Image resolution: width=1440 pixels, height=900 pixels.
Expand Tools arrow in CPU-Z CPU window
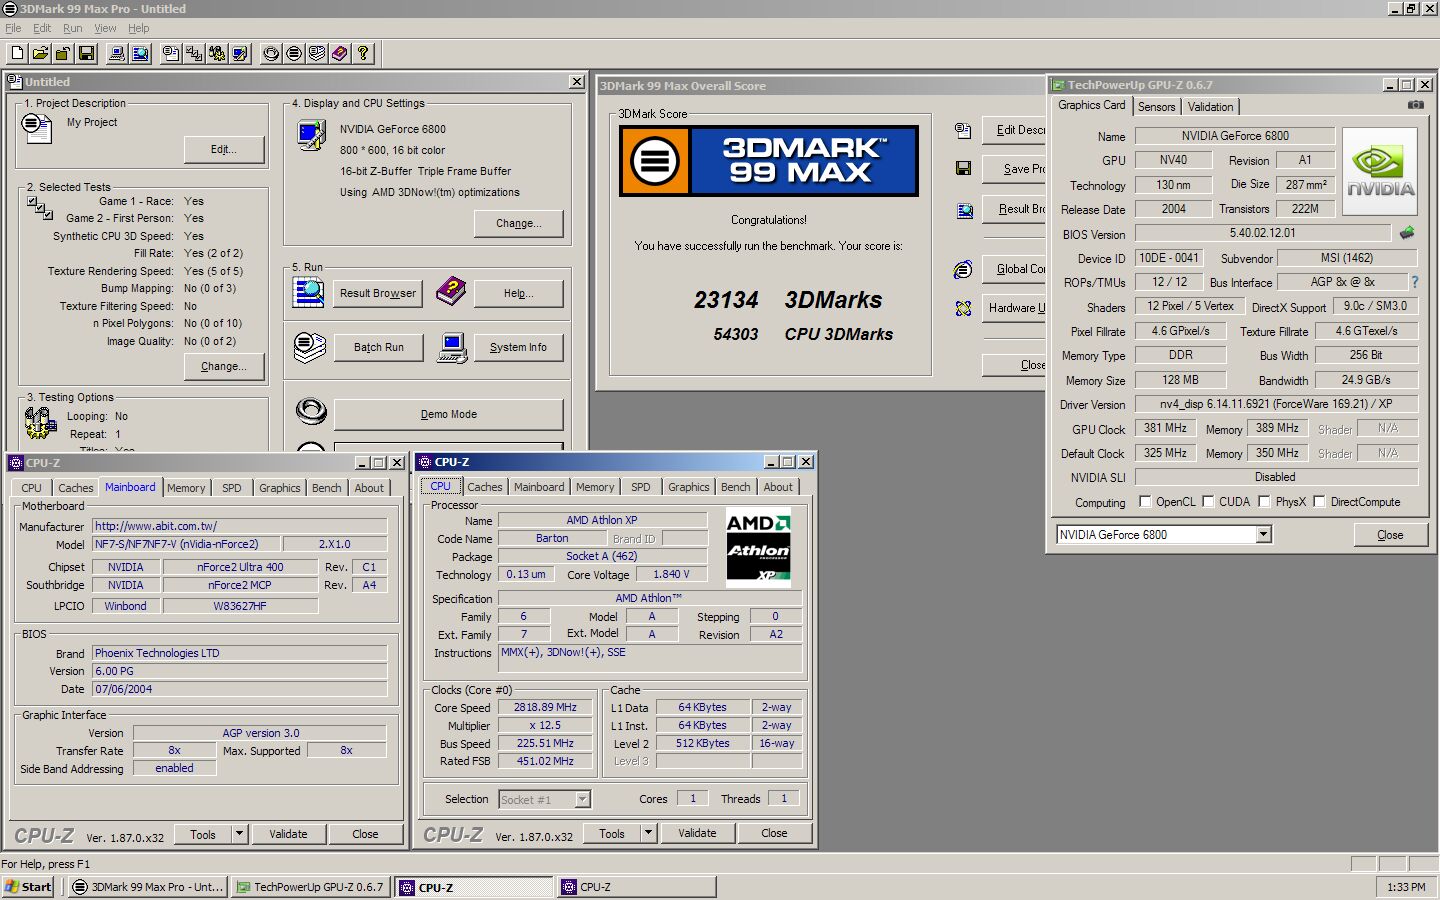coord(648,833)
